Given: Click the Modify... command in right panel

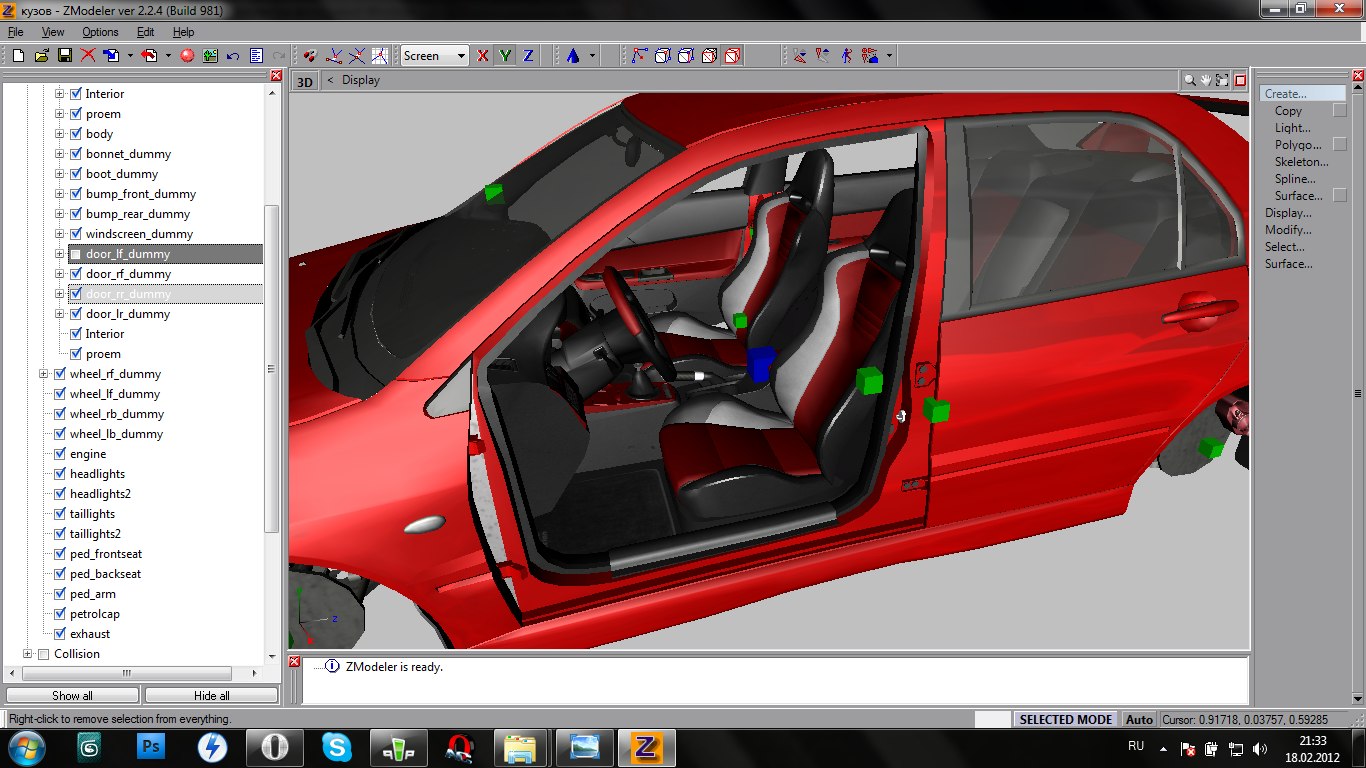Looking at the screenshot, I should [1288, 230].
